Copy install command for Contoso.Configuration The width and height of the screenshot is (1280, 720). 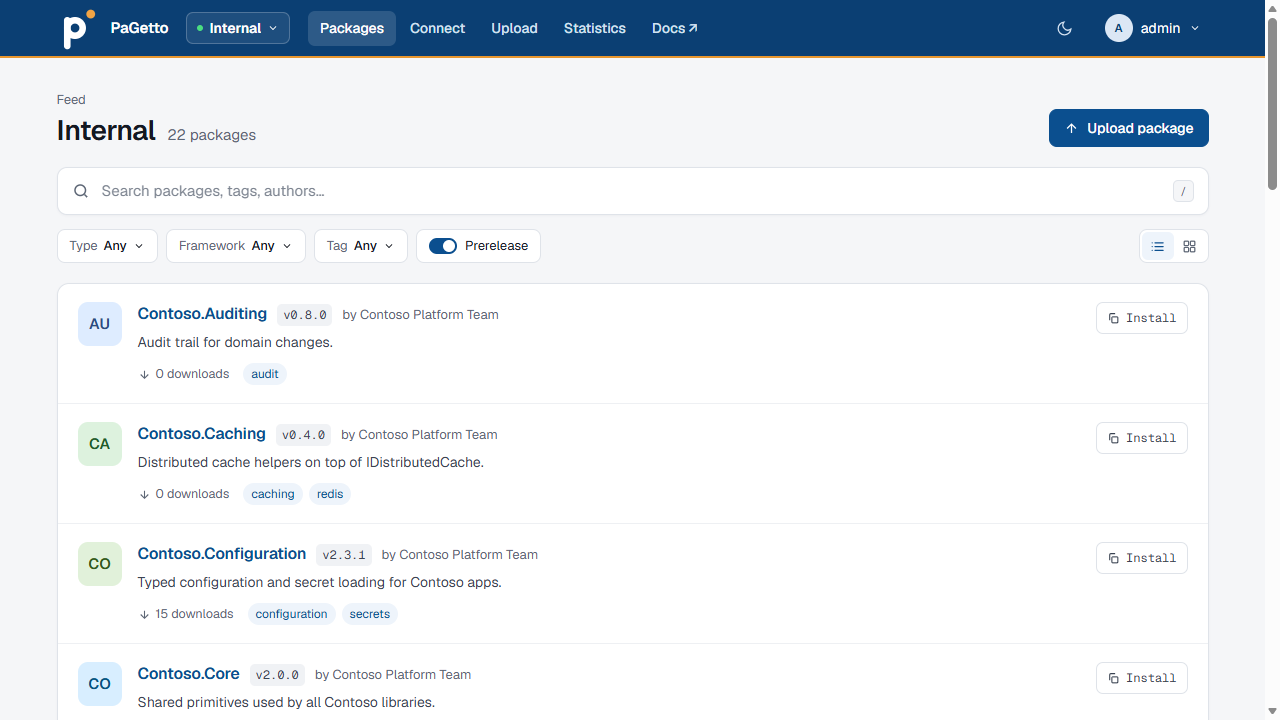1142,558
